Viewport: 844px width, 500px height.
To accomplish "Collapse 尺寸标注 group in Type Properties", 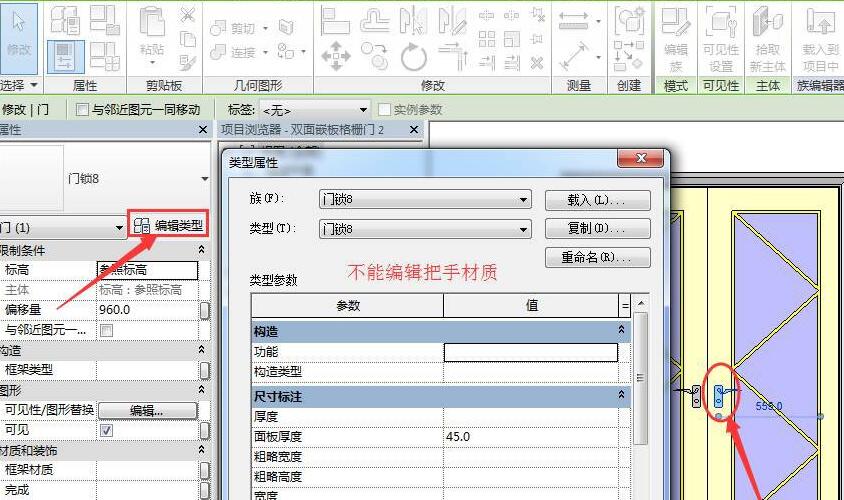I will (621, 395).
